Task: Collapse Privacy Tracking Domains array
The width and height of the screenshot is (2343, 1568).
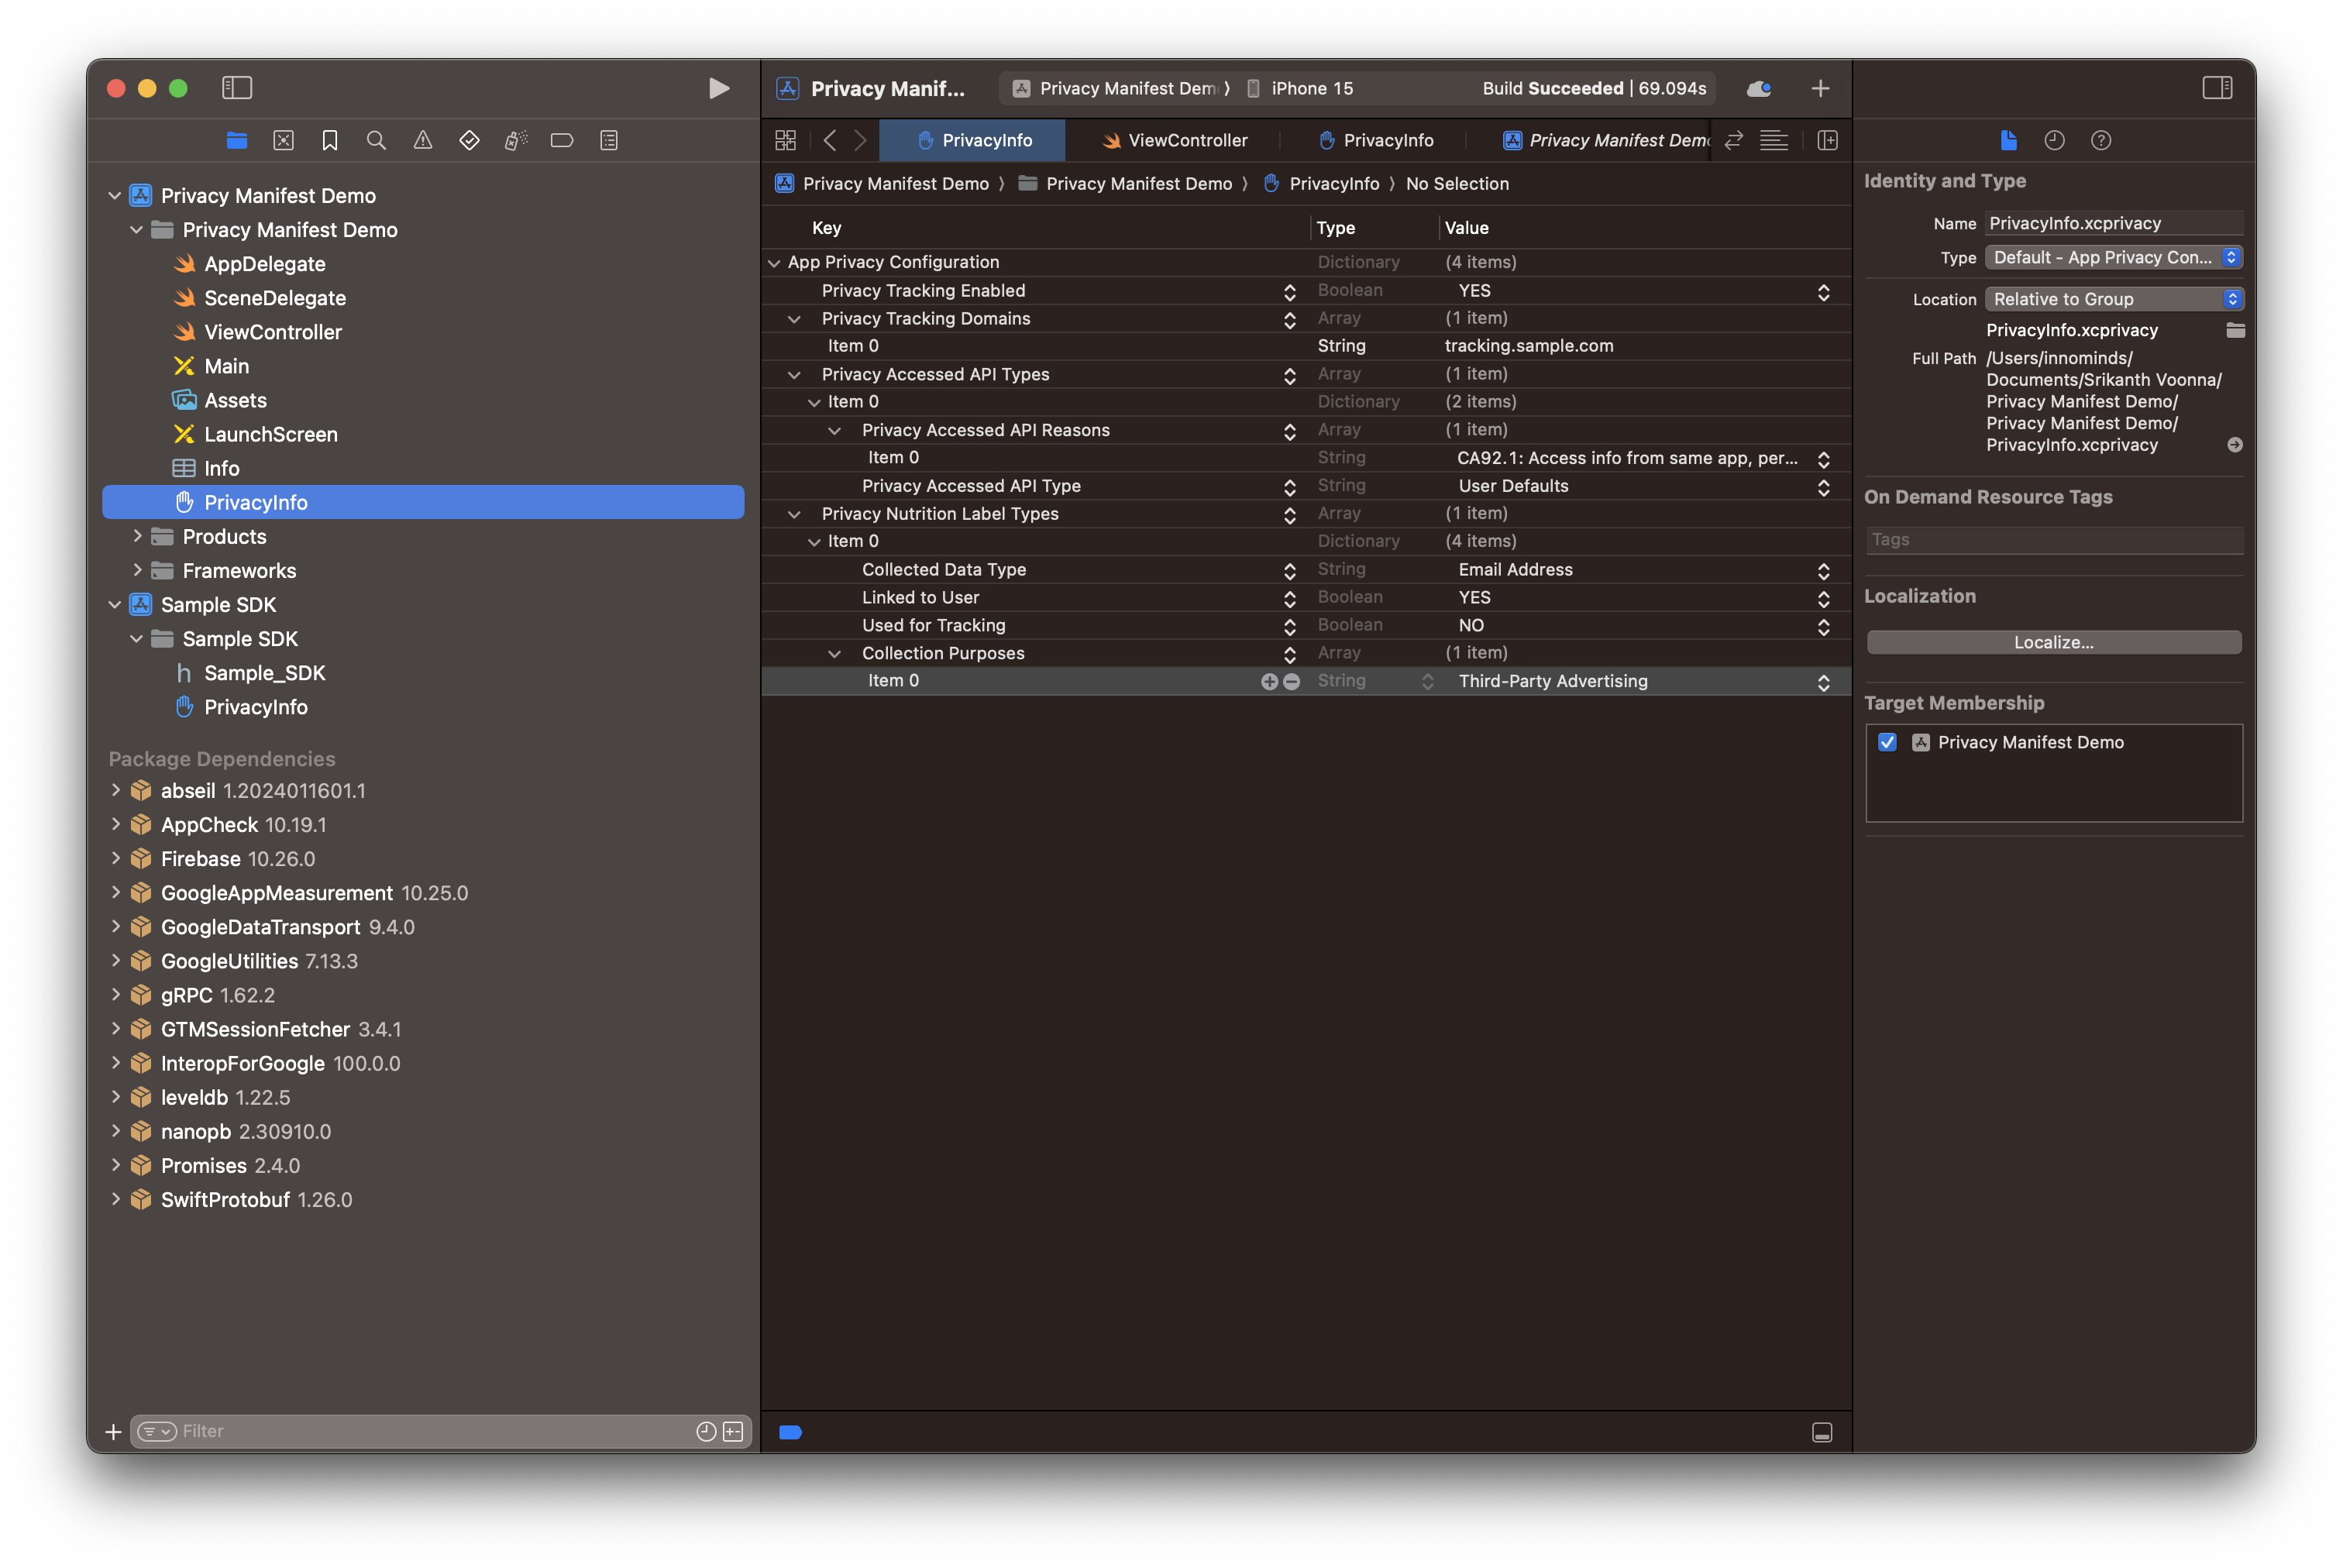Action: tap(794, 319)
